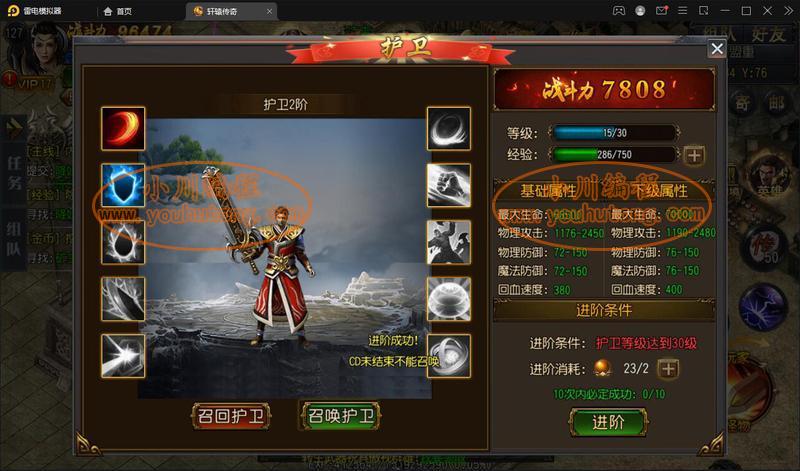Viewport: 800px width, 471px height.
Task: Click the 召唤护卫 summon guard button
Action: (x=341, y=416)
